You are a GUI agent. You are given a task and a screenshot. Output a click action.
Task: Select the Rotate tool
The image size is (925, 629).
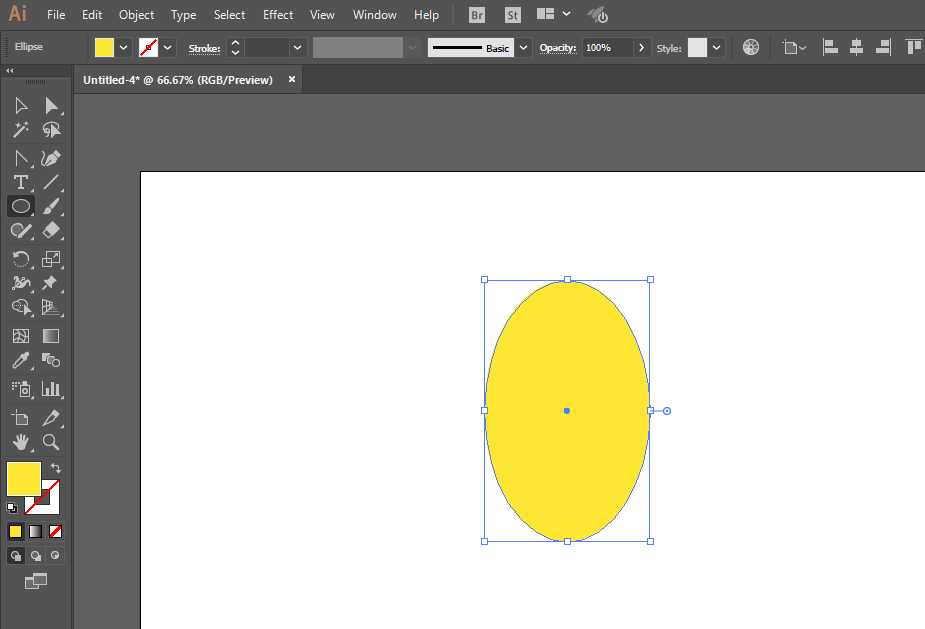(x=20, y=259)
